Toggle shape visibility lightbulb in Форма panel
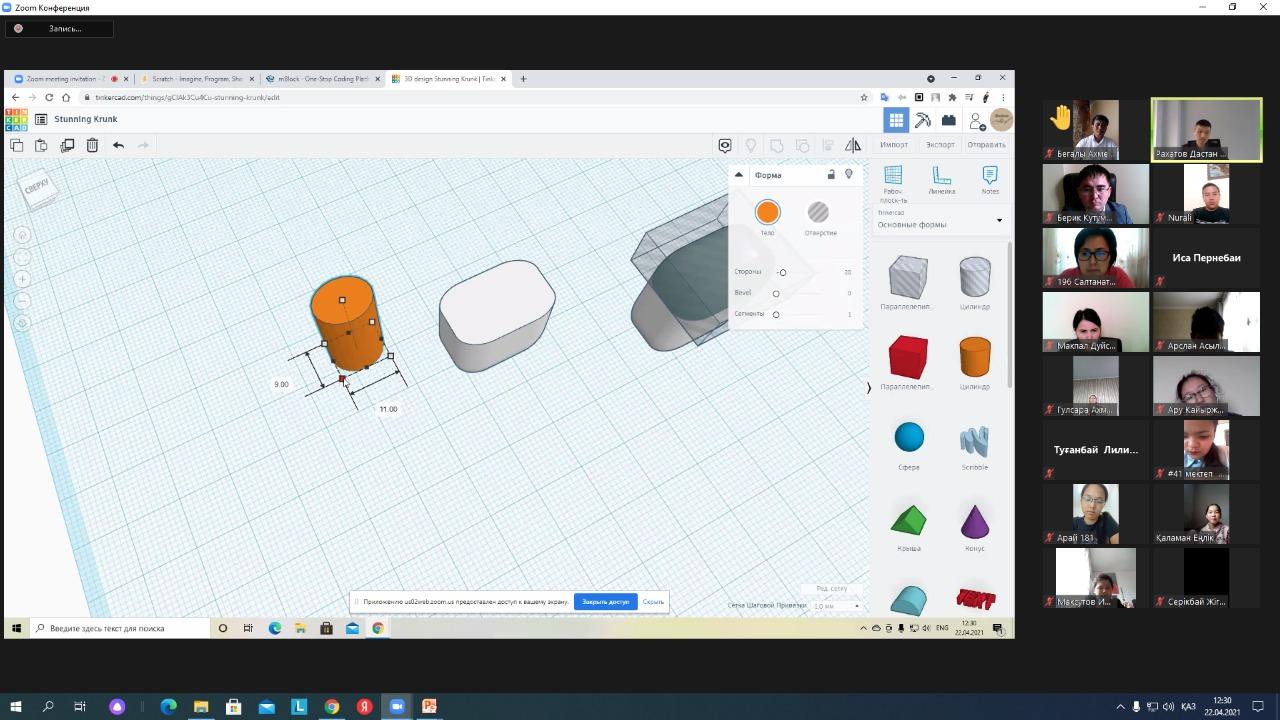Screen dimensions: 1280x720 click(x=849, y=174)
